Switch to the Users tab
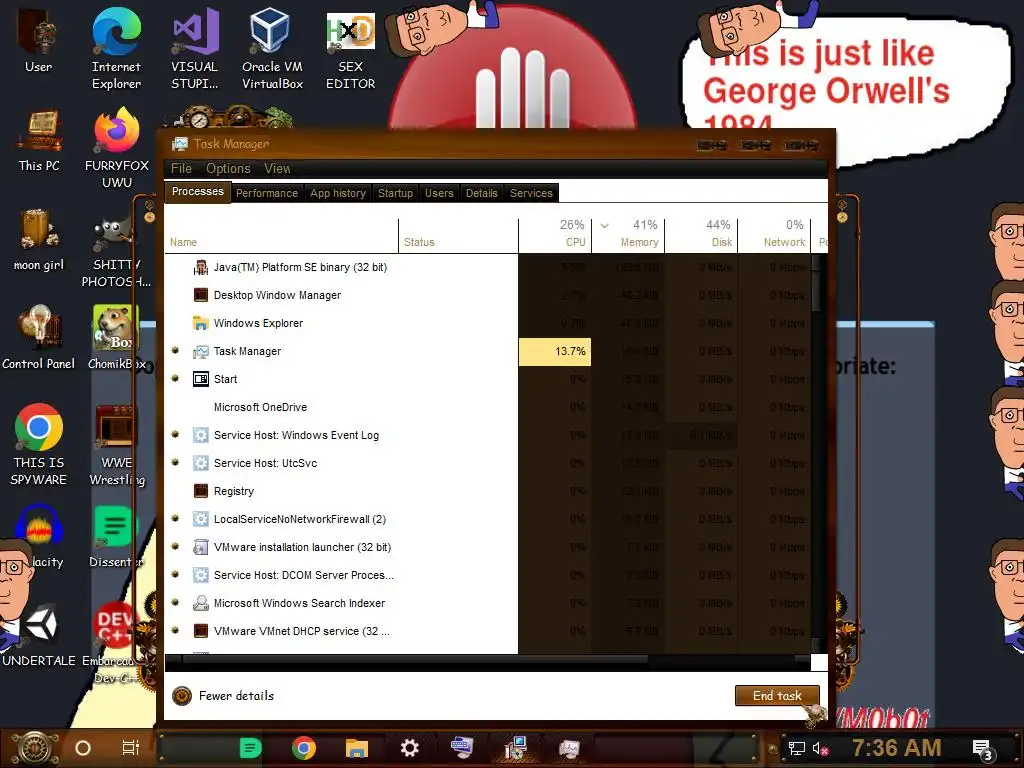 (x=439, y=193)
